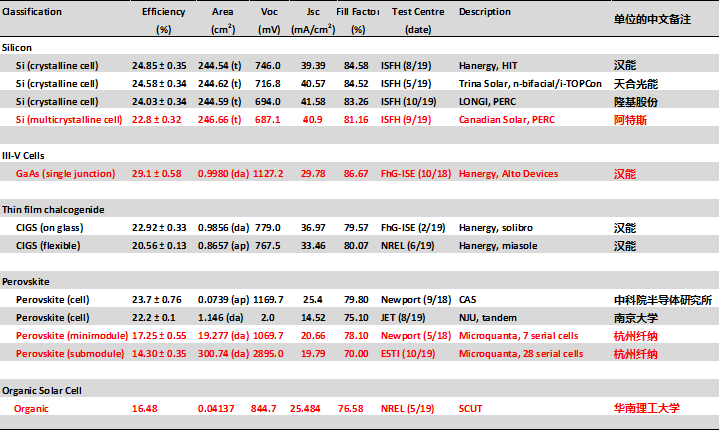
Task: Click efficiency 29.1 ± 0.58
Action: click(157, 174)
